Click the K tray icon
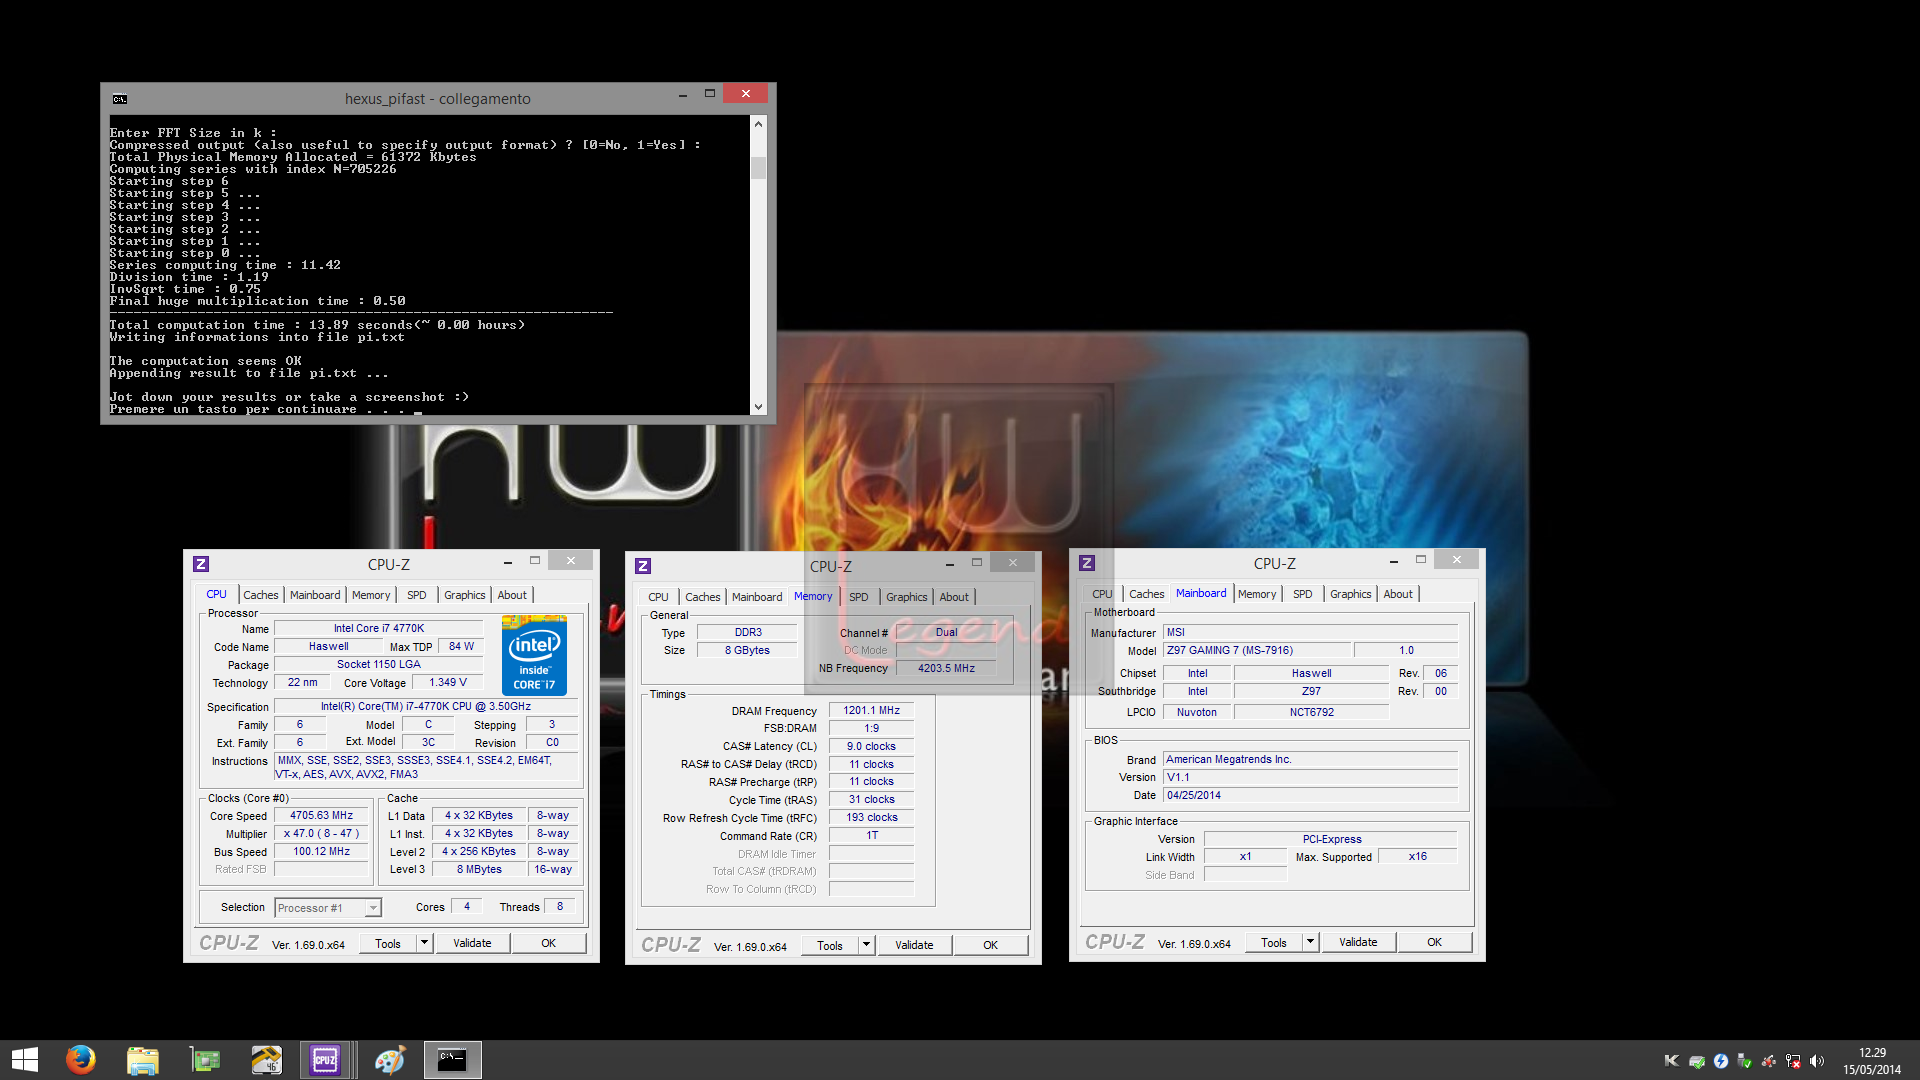1920x1080 pixels. tap(1671, 1061)
